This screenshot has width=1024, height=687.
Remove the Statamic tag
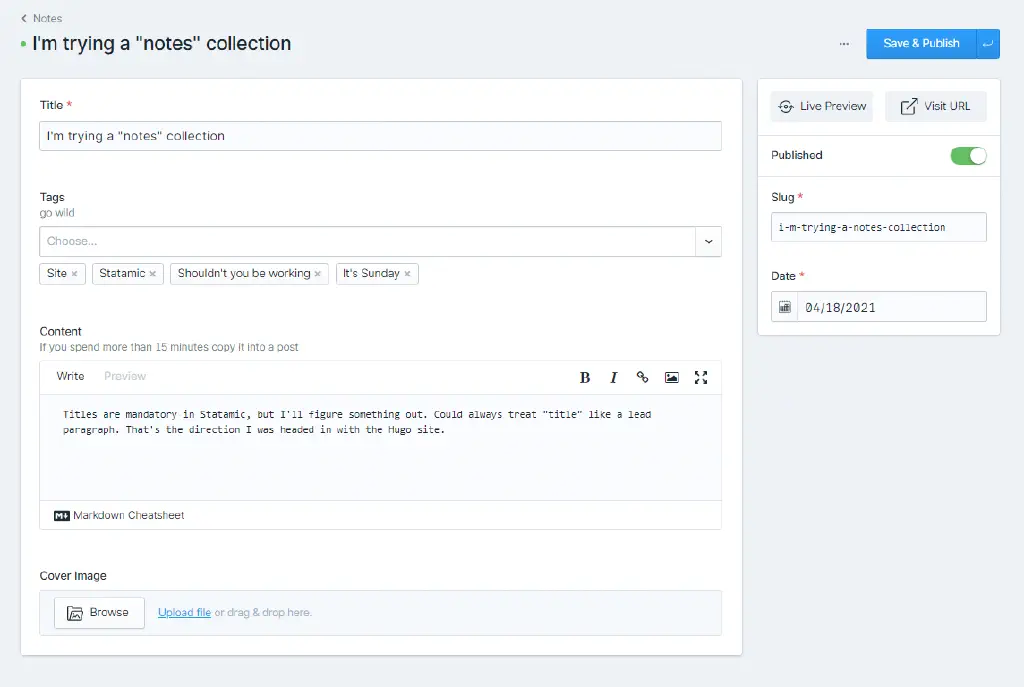[x=152, y=274]
